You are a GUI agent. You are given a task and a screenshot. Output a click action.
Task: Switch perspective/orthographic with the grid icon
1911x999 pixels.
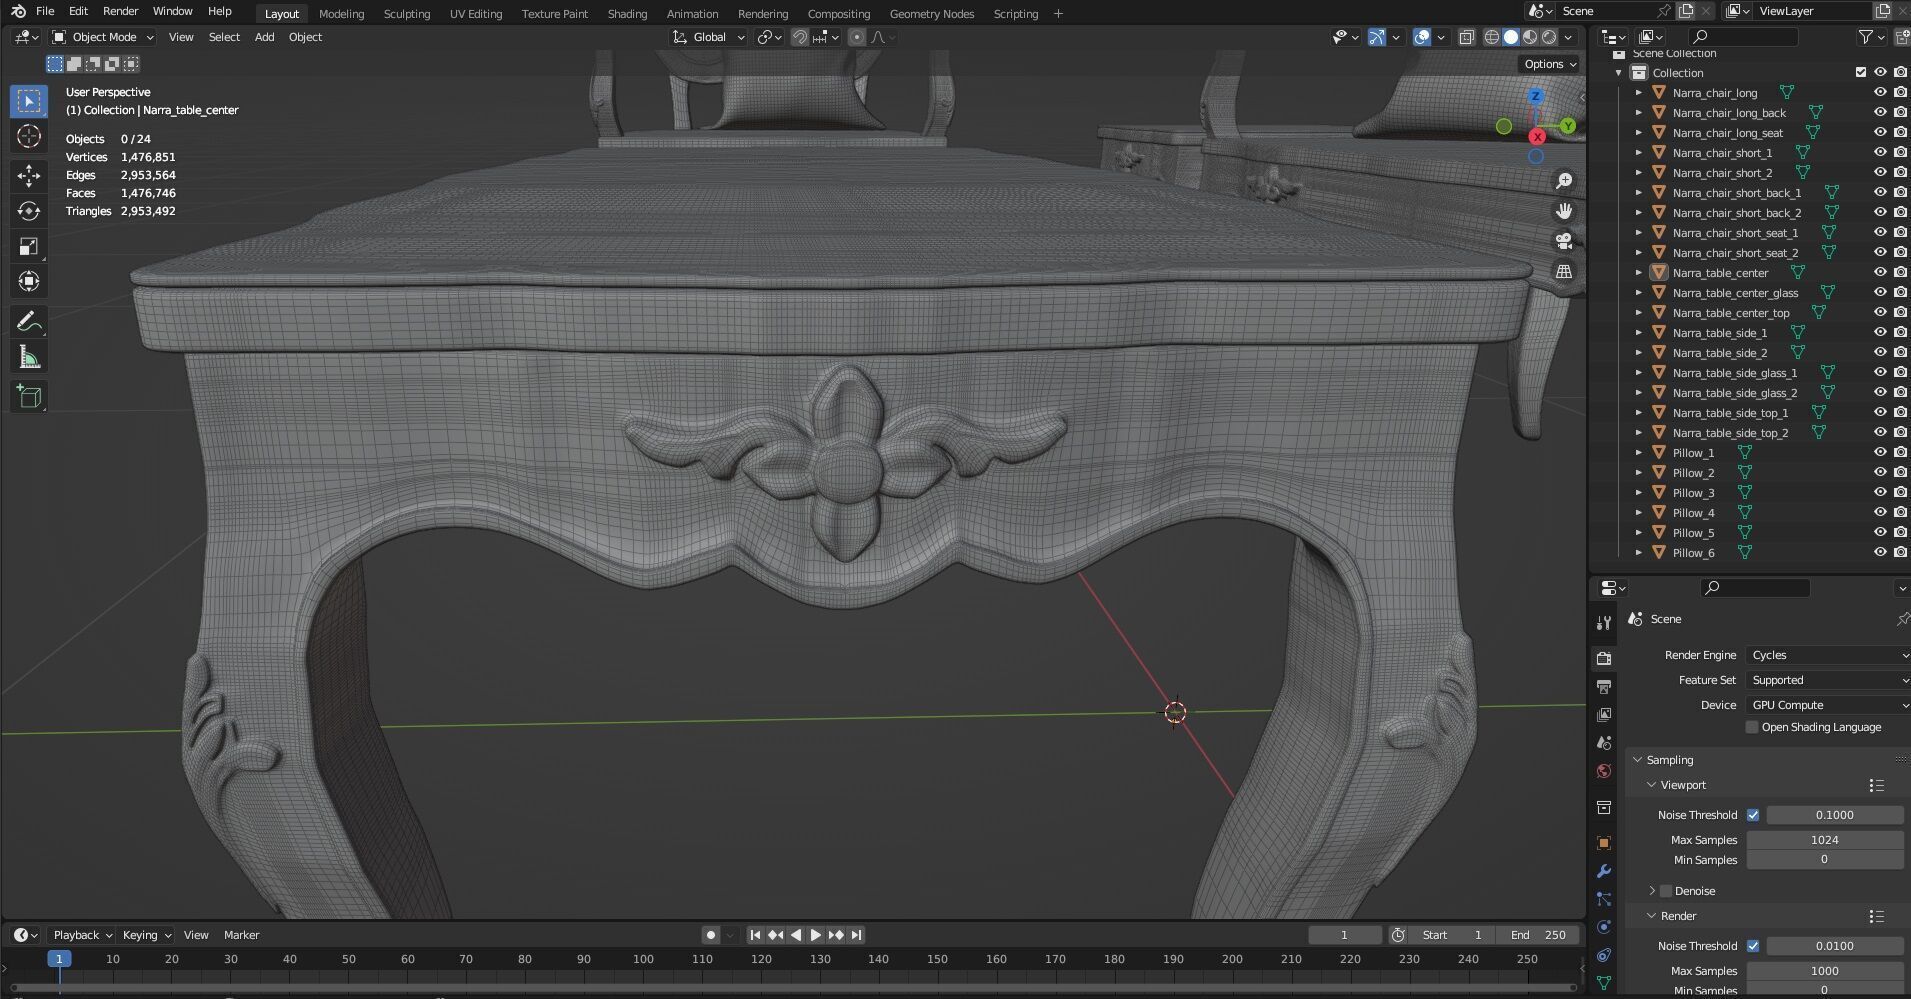click(x=1564, y=271)
